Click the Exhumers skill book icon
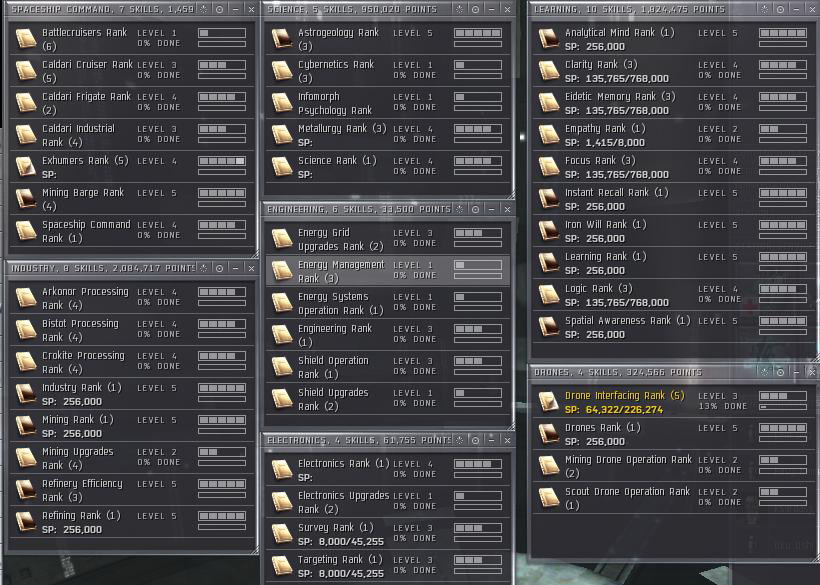This screenshot has width=820, height=585. 26,167
